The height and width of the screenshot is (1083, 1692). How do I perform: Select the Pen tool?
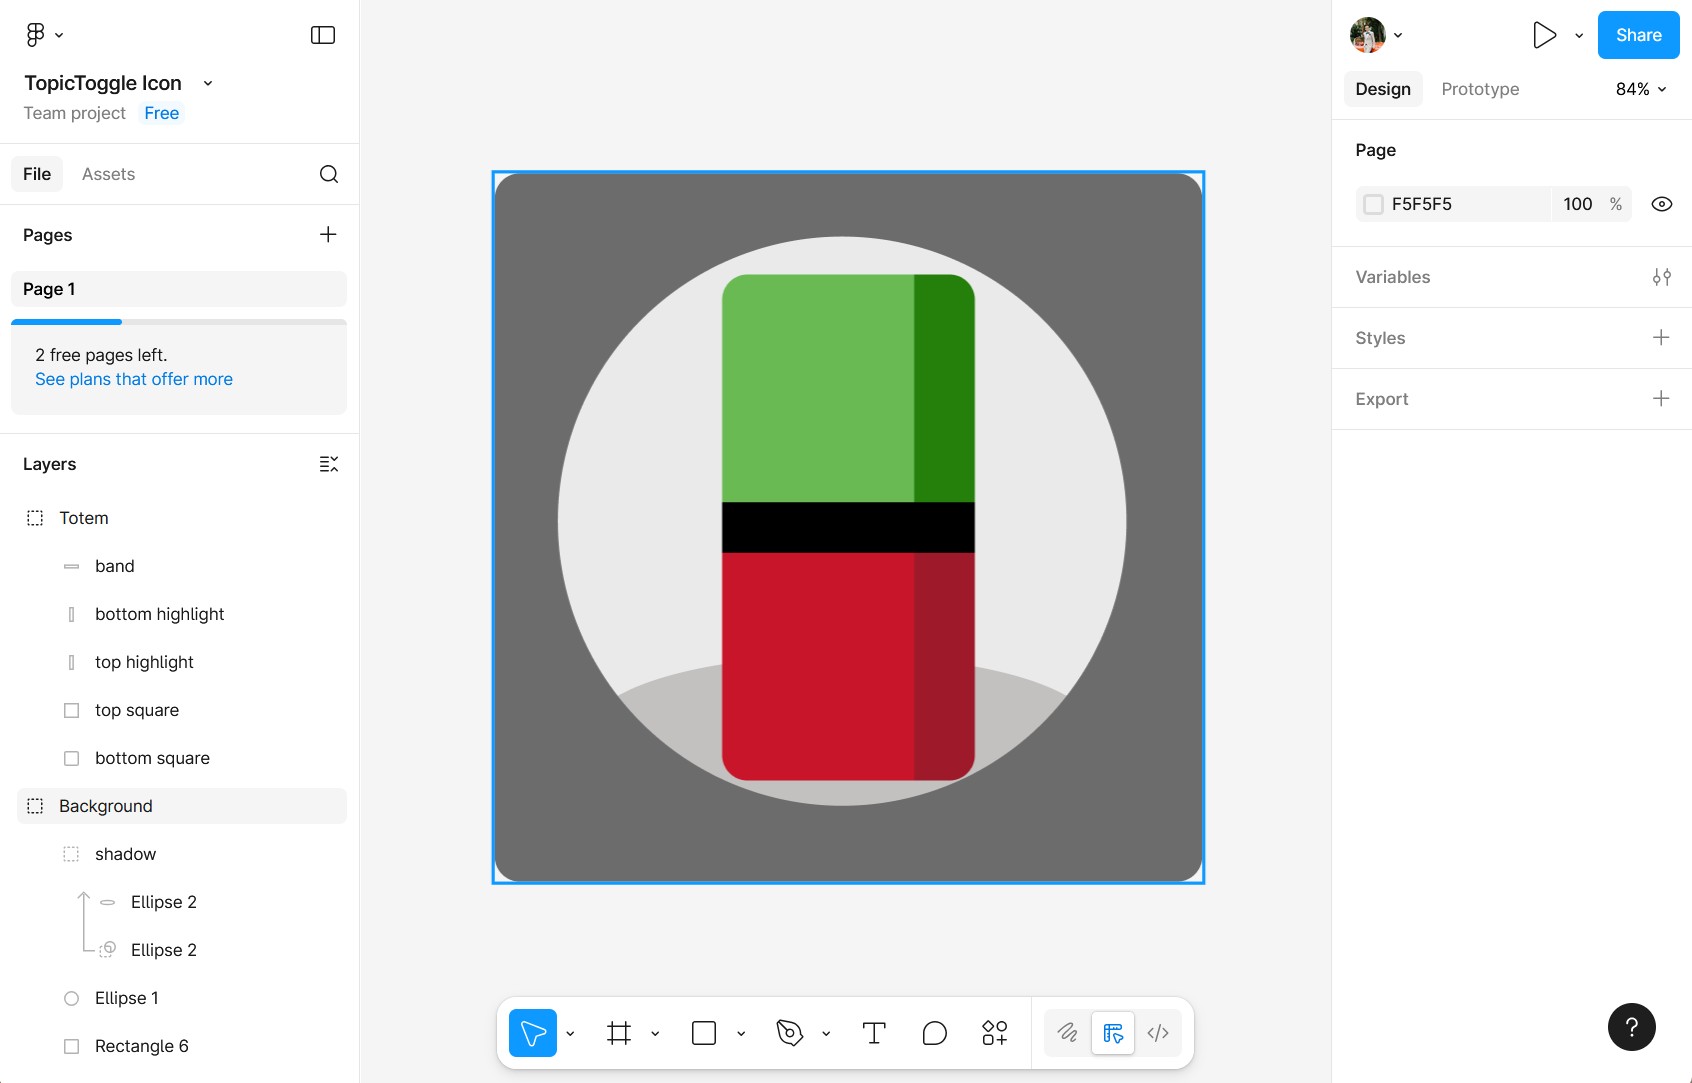[789, 1033]
